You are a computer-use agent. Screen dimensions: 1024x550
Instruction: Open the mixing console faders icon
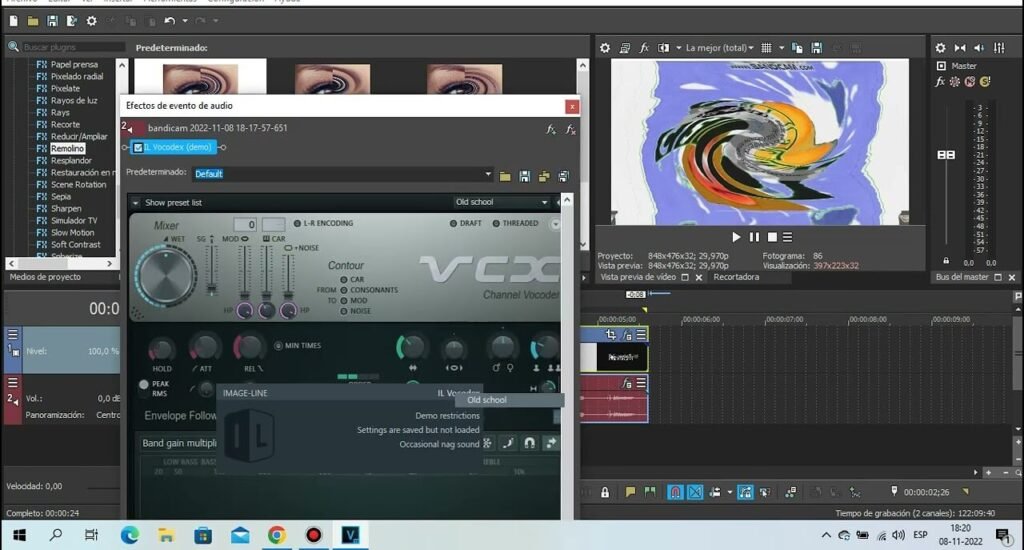[x=999, y=48]
